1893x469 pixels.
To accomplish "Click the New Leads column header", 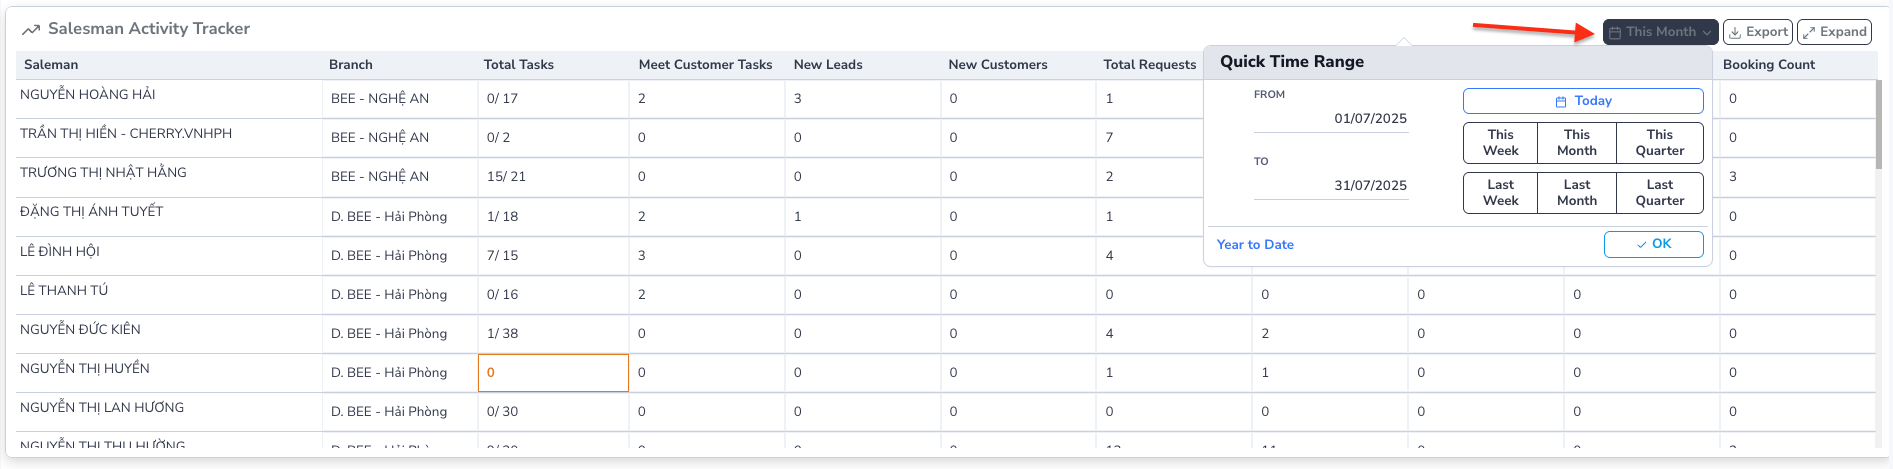I will (828, 65).
